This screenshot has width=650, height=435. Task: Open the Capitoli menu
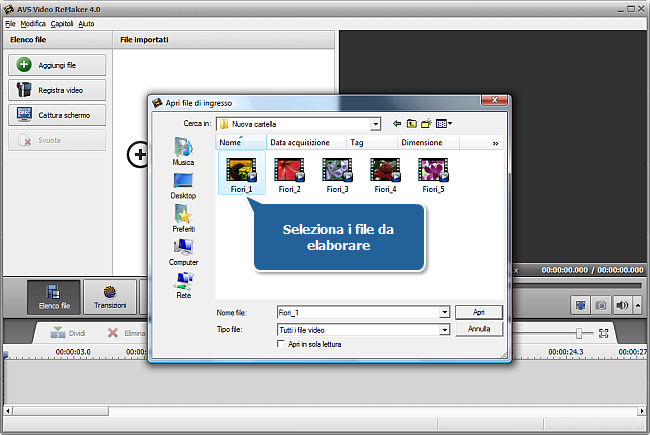(x=62, y=24)
